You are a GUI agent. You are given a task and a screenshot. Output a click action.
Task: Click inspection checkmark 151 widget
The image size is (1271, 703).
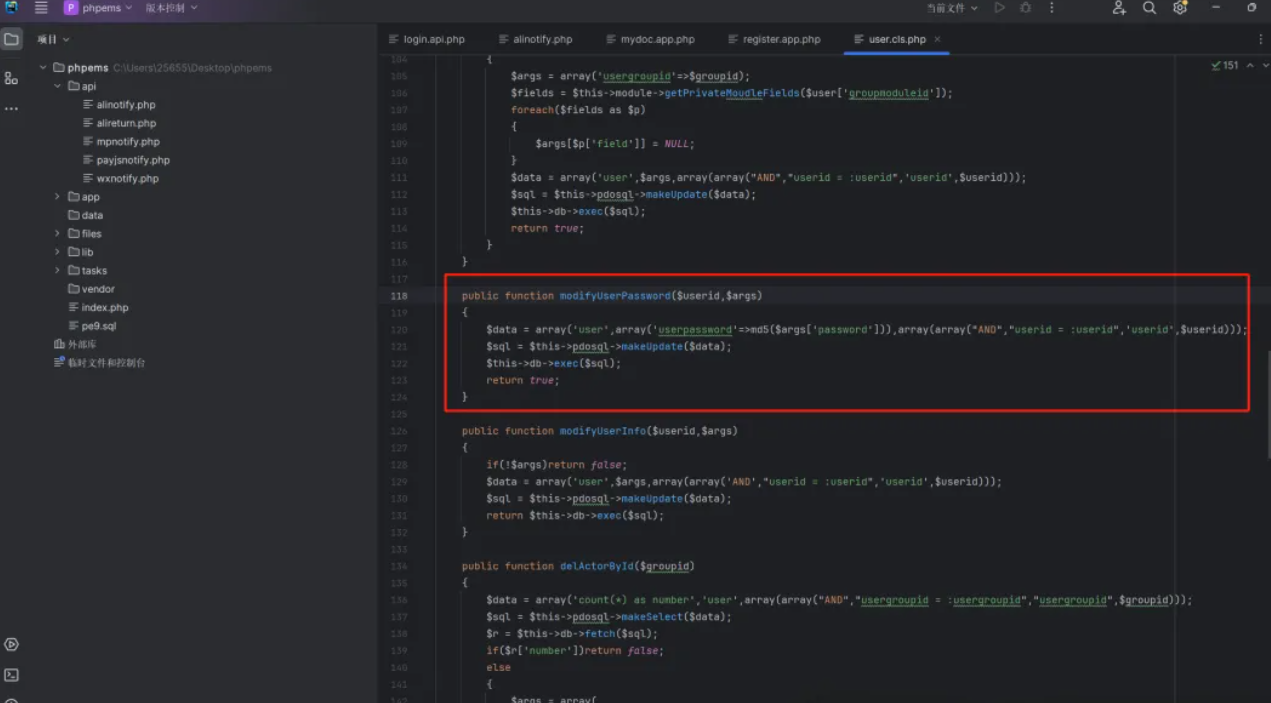1225,66
